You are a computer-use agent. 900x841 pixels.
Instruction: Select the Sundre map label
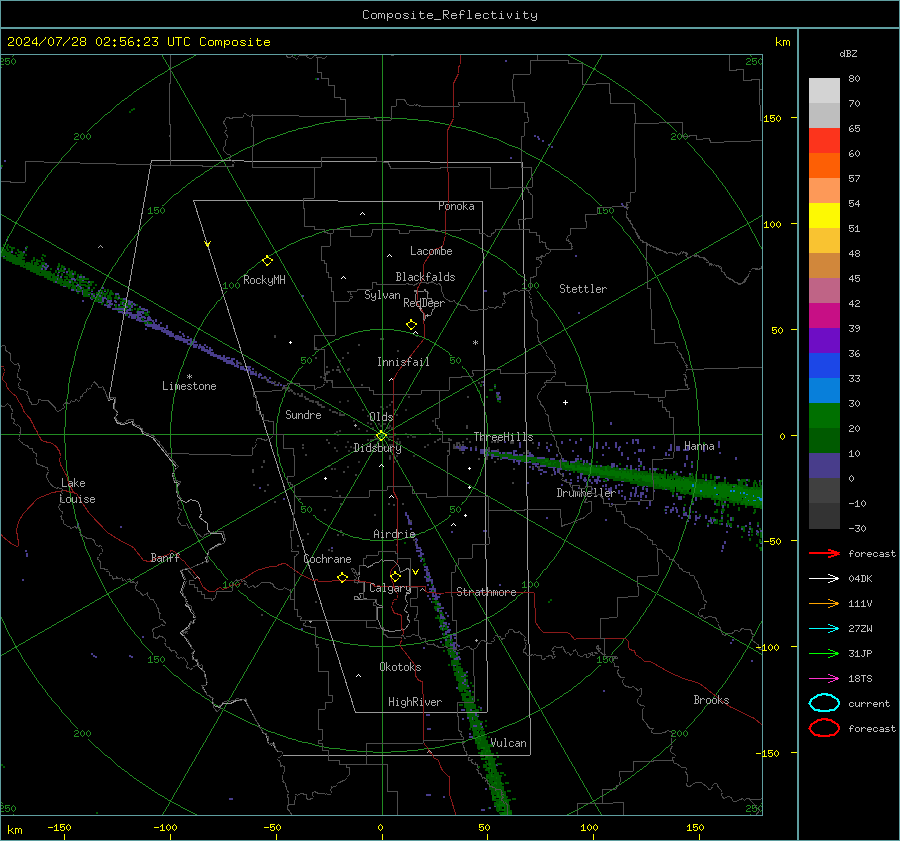pyautogui.click(x=303, y=415)
